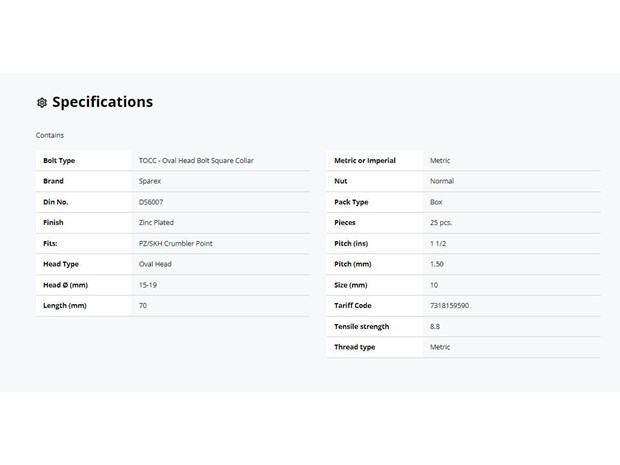Select the 1 1/2 pitch inches value
Image resolution: width=620 pixels, height=465 pixels.
coord(438,243)
